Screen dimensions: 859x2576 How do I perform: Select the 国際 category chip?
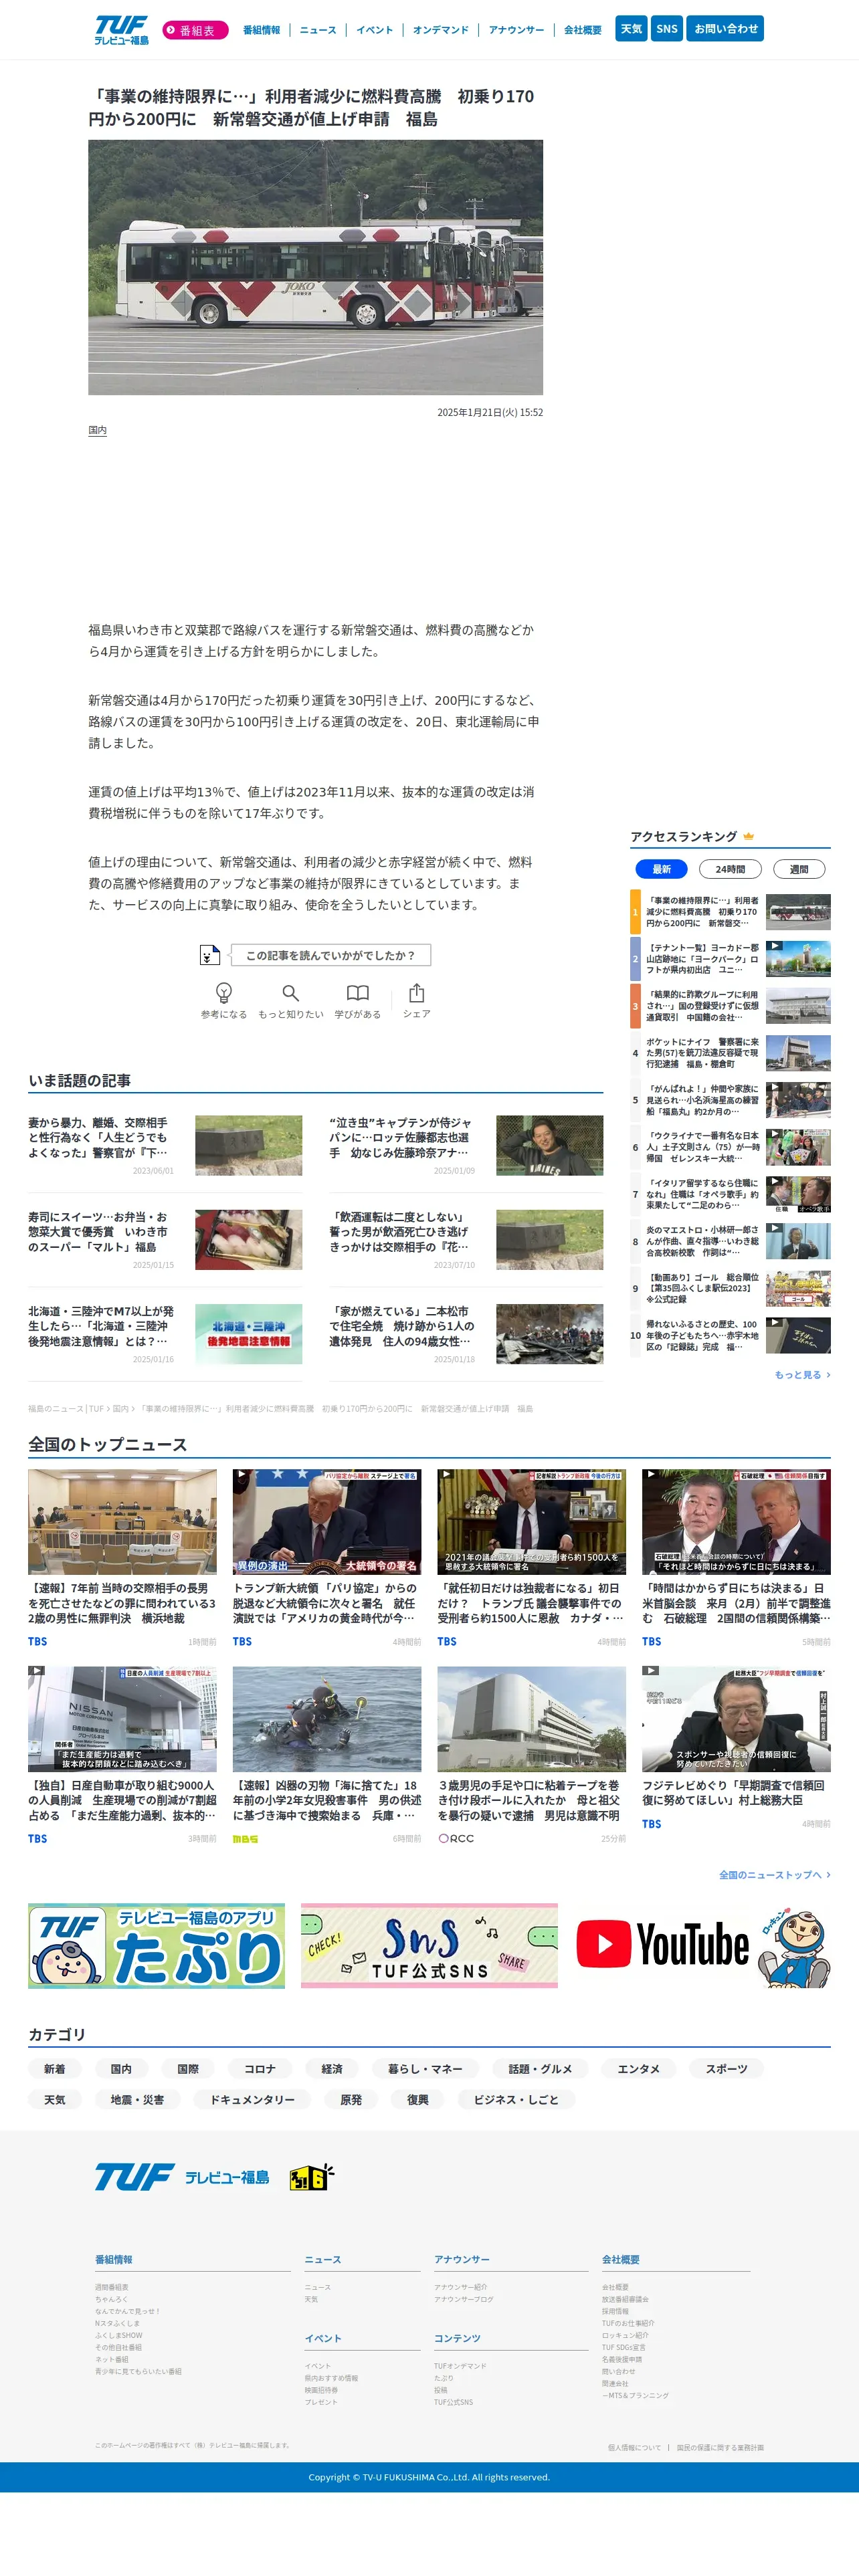click(x=188, y=2069)
